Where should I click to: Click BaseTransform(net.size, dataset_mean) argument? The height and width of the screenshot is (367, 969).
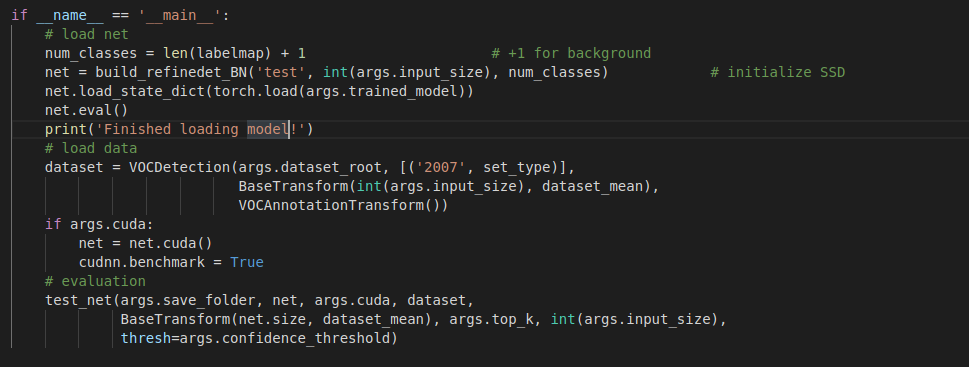pyautogui.click(x=281, y=319)
